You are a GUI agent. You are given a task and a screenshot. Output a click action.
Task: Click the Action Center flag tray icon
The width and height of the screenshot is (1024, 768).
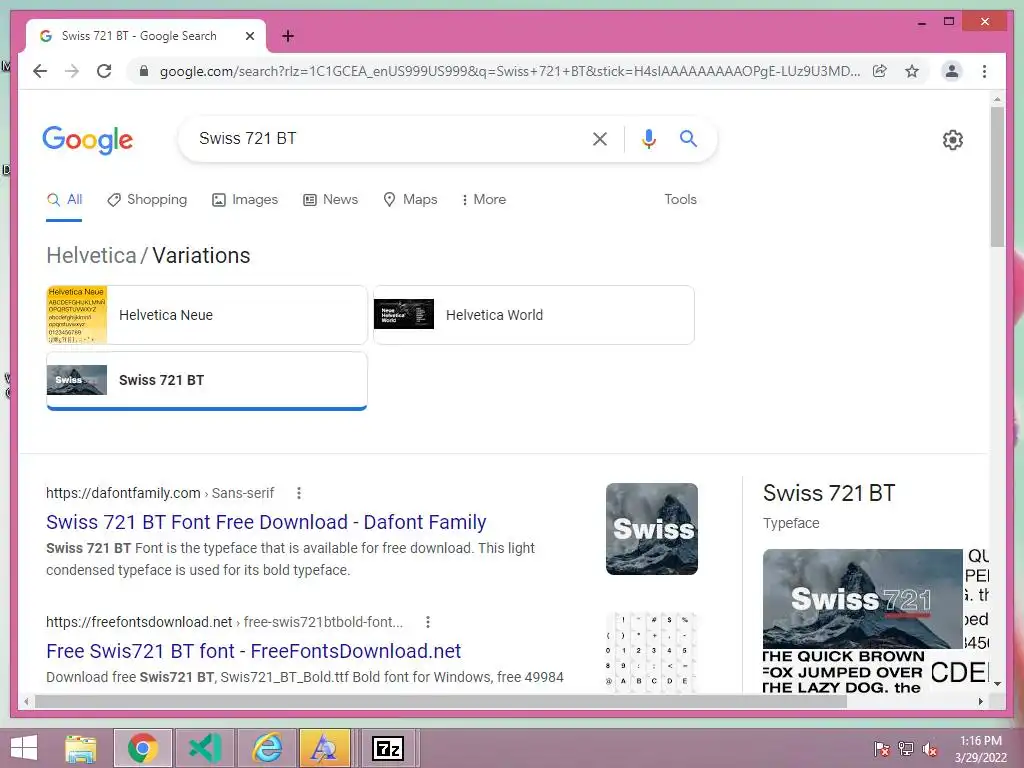[881, 749]
